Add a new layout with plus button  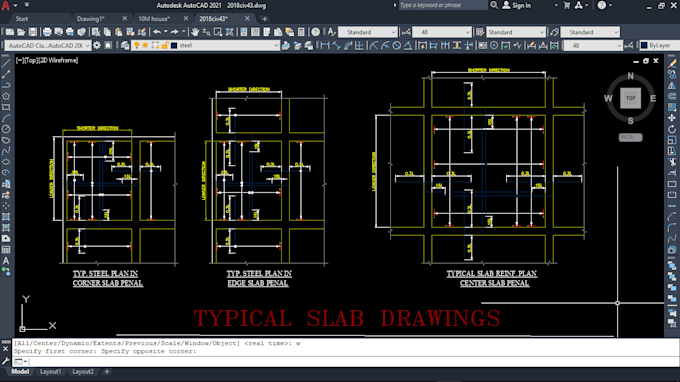(x=107, y=372)
